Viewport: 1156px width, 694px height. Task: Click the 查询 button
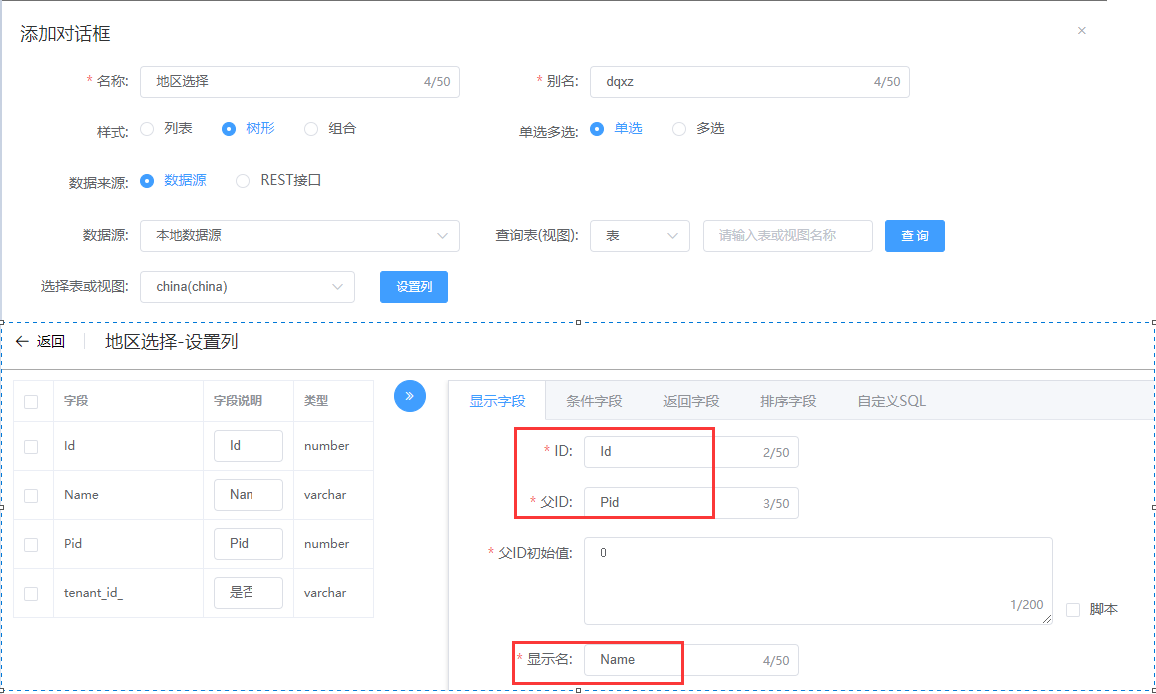point(914,236)
